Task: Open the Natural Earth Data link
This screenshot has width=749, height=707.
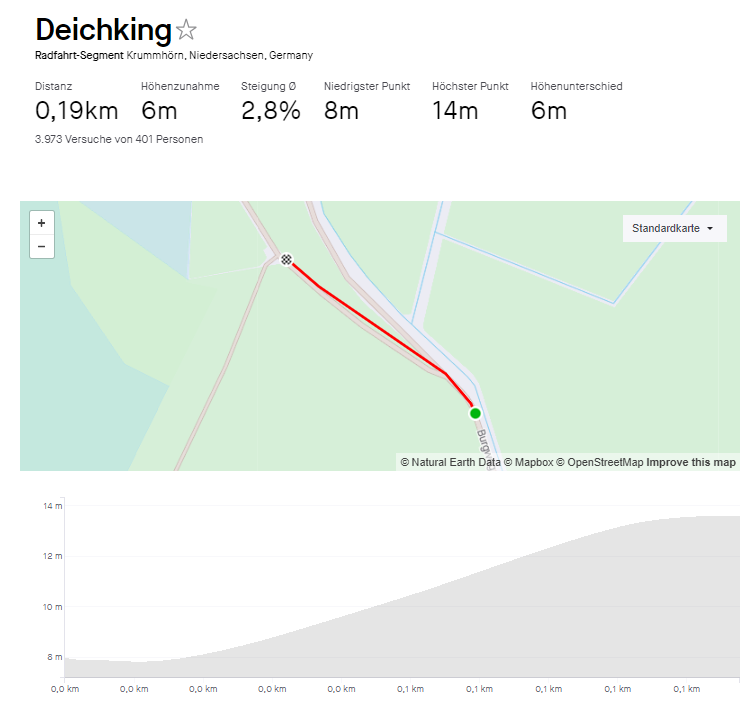Action: 454,462
